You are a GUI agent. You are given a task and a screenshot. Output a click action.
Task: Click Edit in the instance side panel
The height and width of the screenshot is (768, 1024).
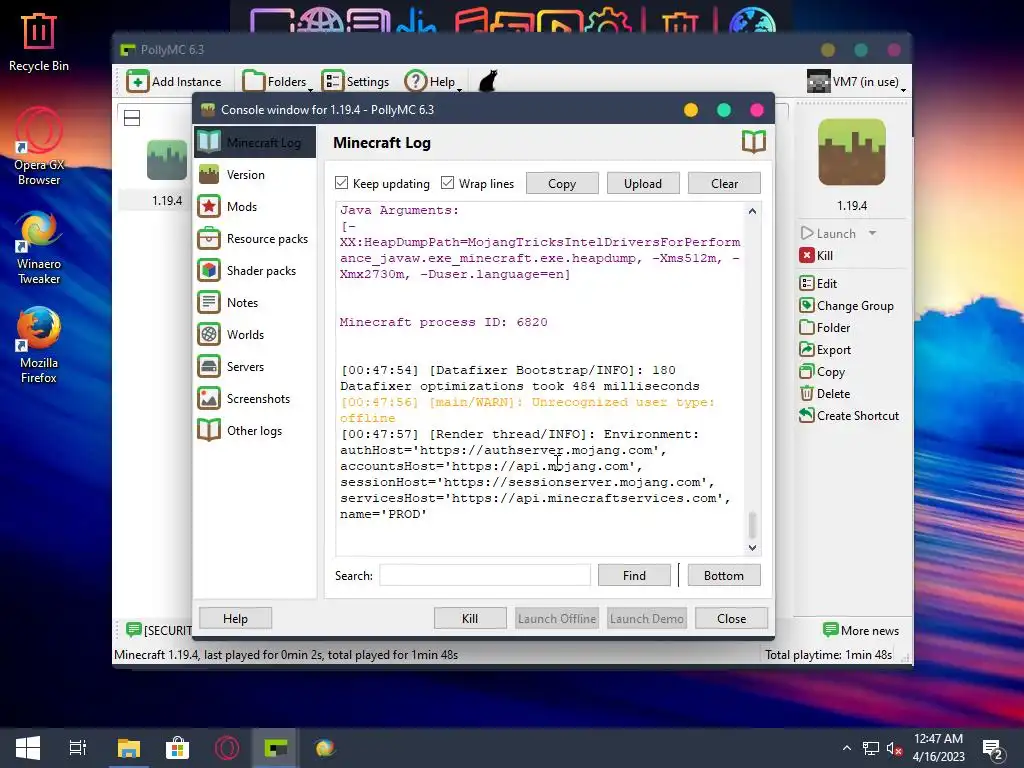pyautogui.click(x=818, y=283)
